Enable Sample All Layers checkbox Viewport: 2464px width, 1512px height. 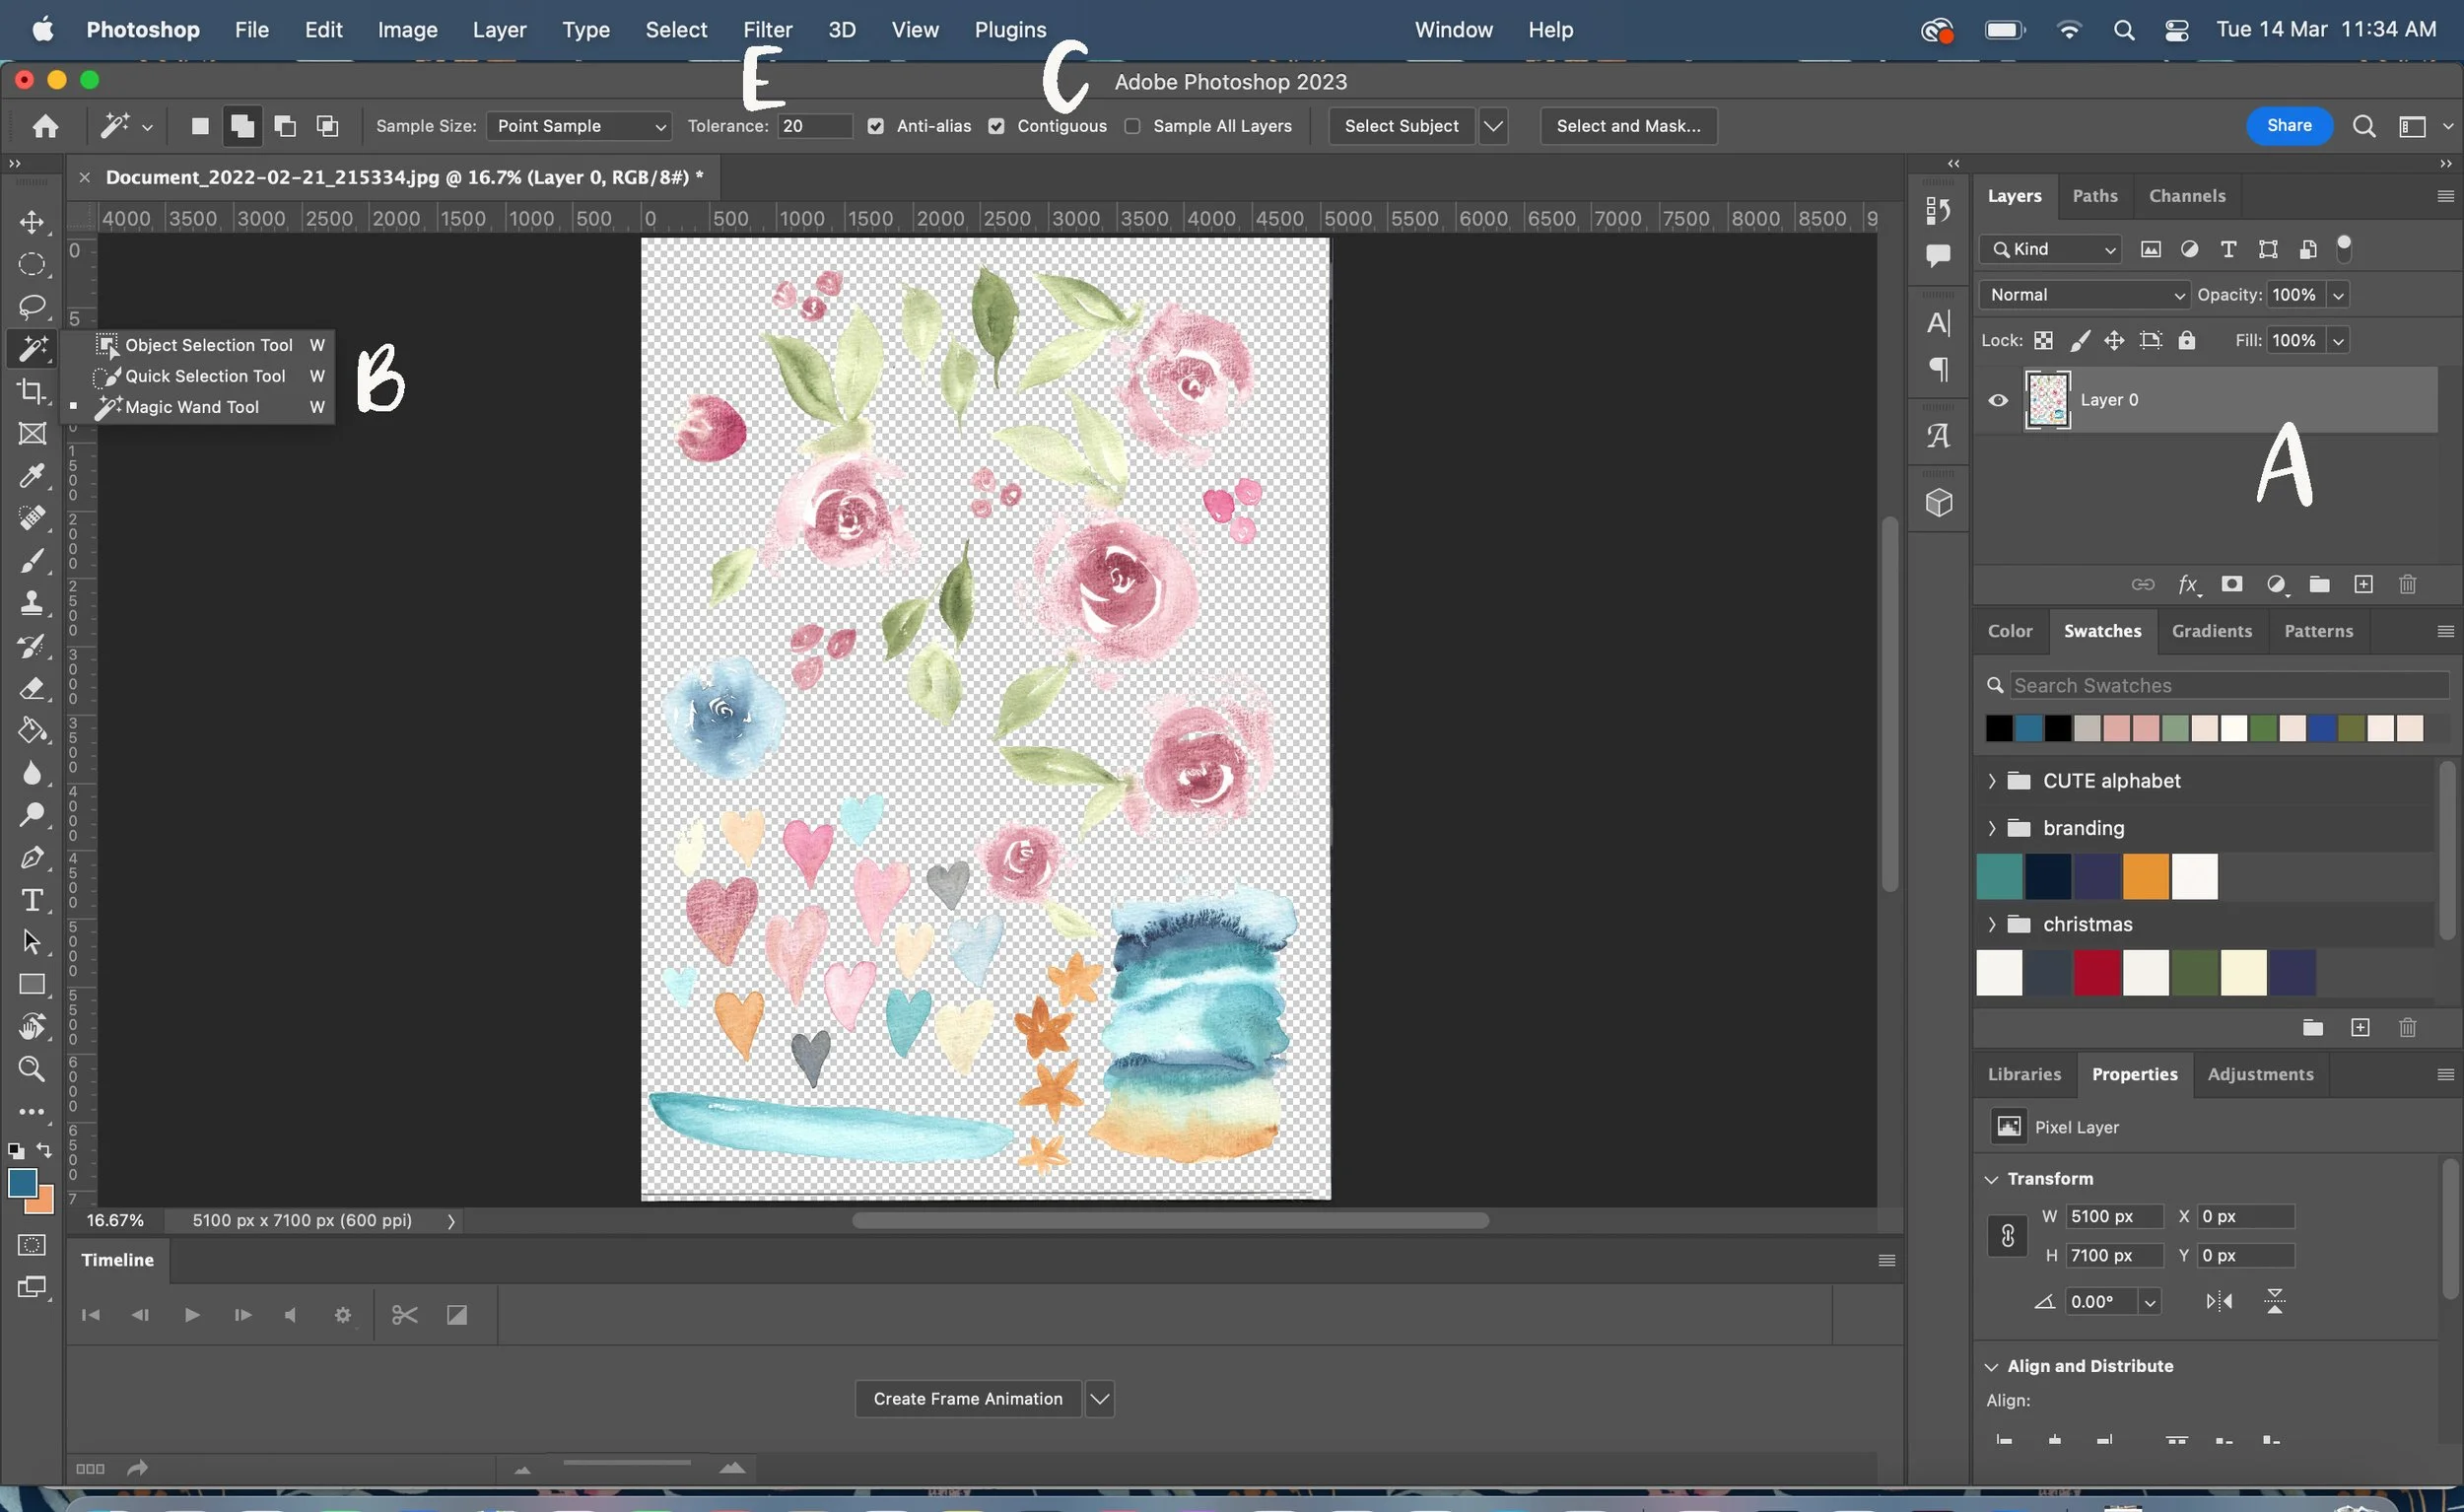(1132, 126)
